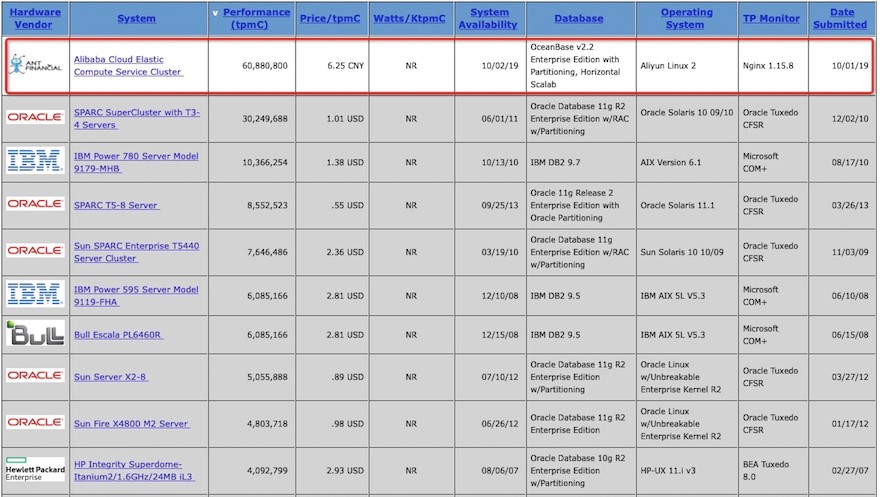Image resolution: width=880 pixels, height=497 pixels.
Task: Click the Hewlett Packard Enterprise logo
Action: coord(35,470)
